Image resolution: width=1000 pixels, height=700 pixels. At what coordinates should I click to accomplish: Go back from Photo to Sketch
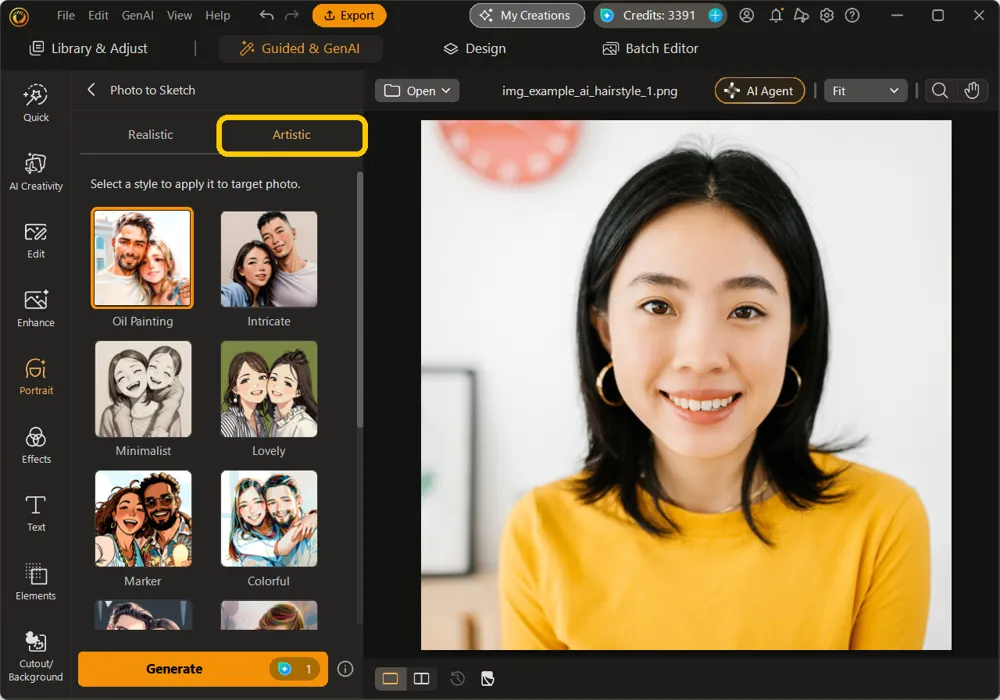coord(91,90)
